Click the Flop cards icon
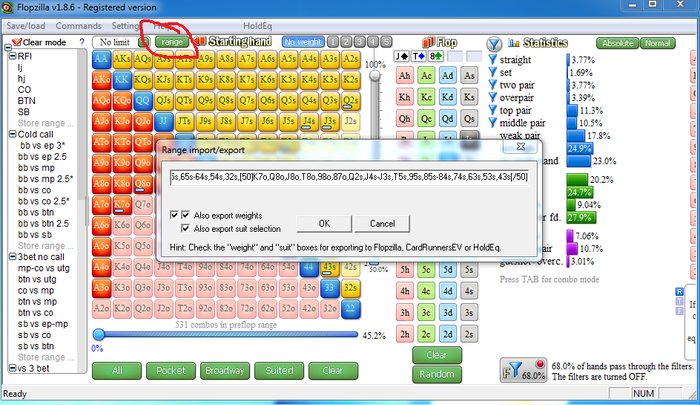Screen dimensions: 700x405 tap(429, 42)
